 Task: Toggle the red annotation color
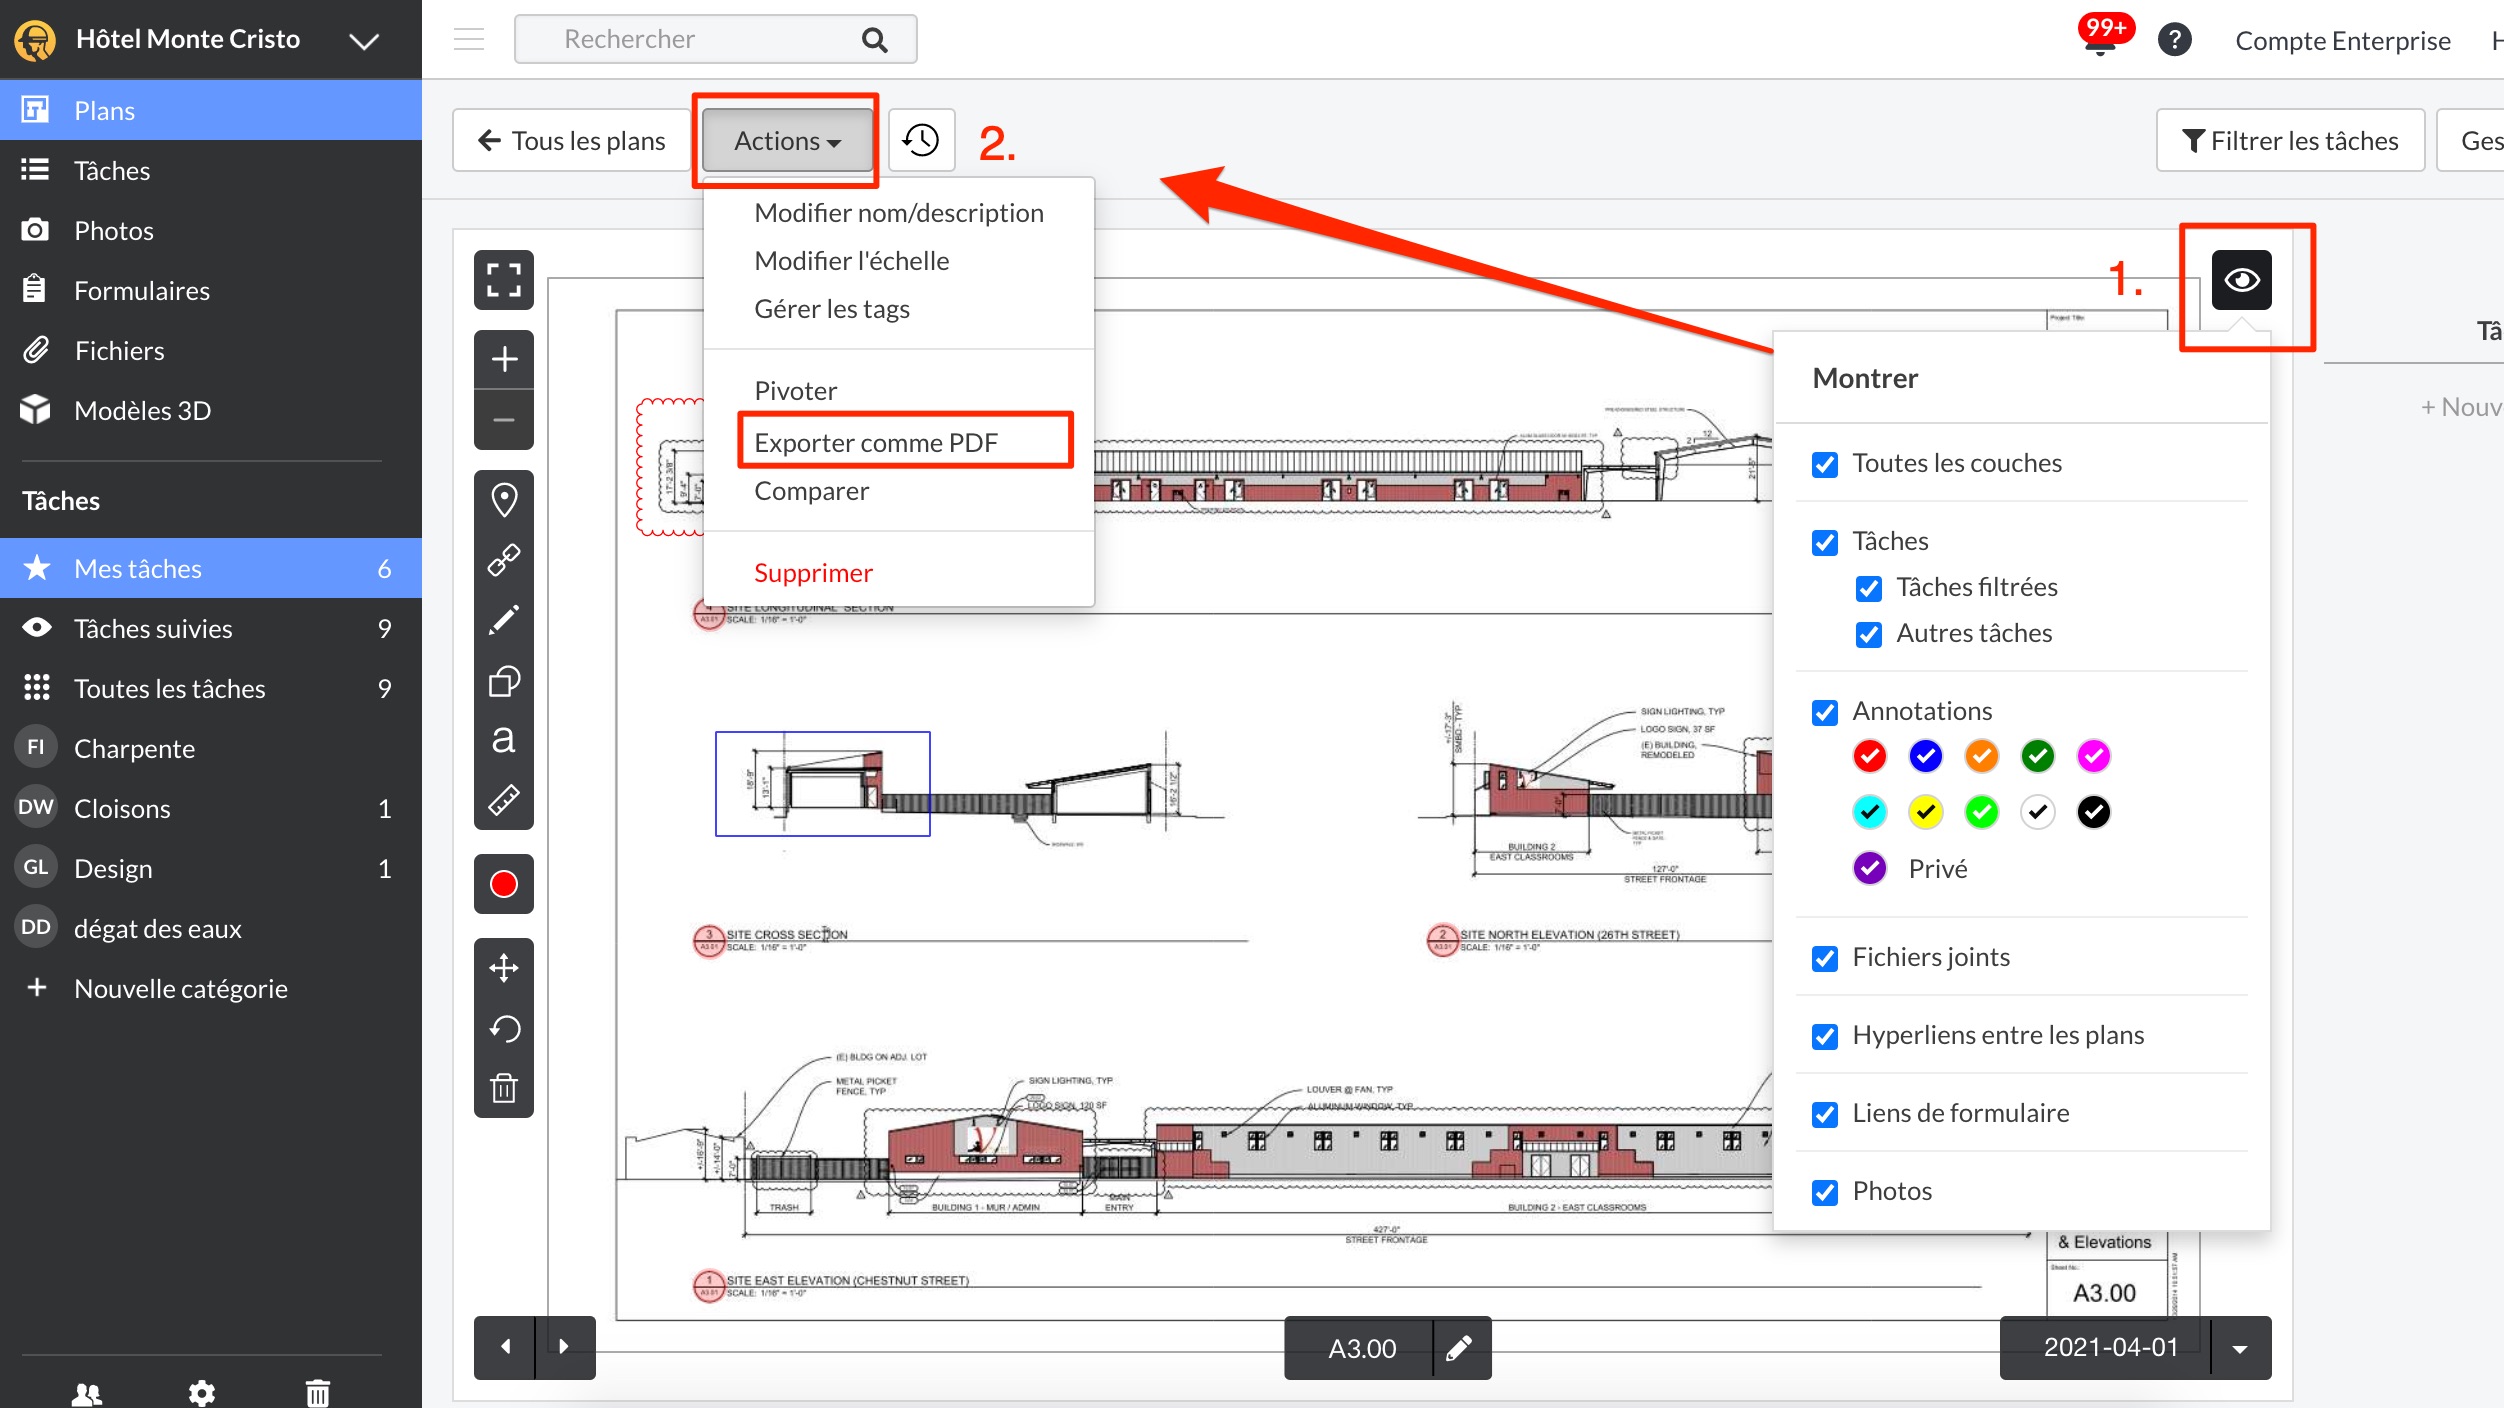[1870, 756]
